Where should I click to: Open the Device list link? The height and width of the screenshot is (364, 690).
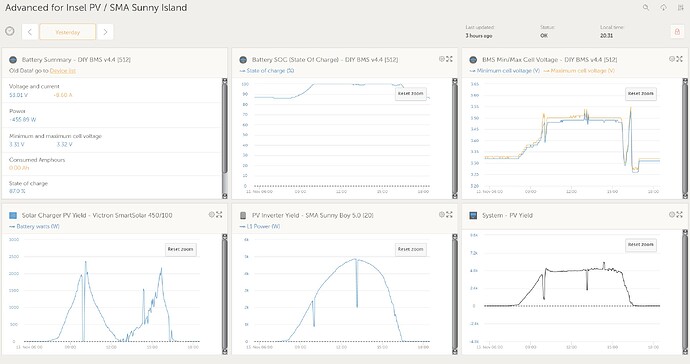(x=62, y=70)
